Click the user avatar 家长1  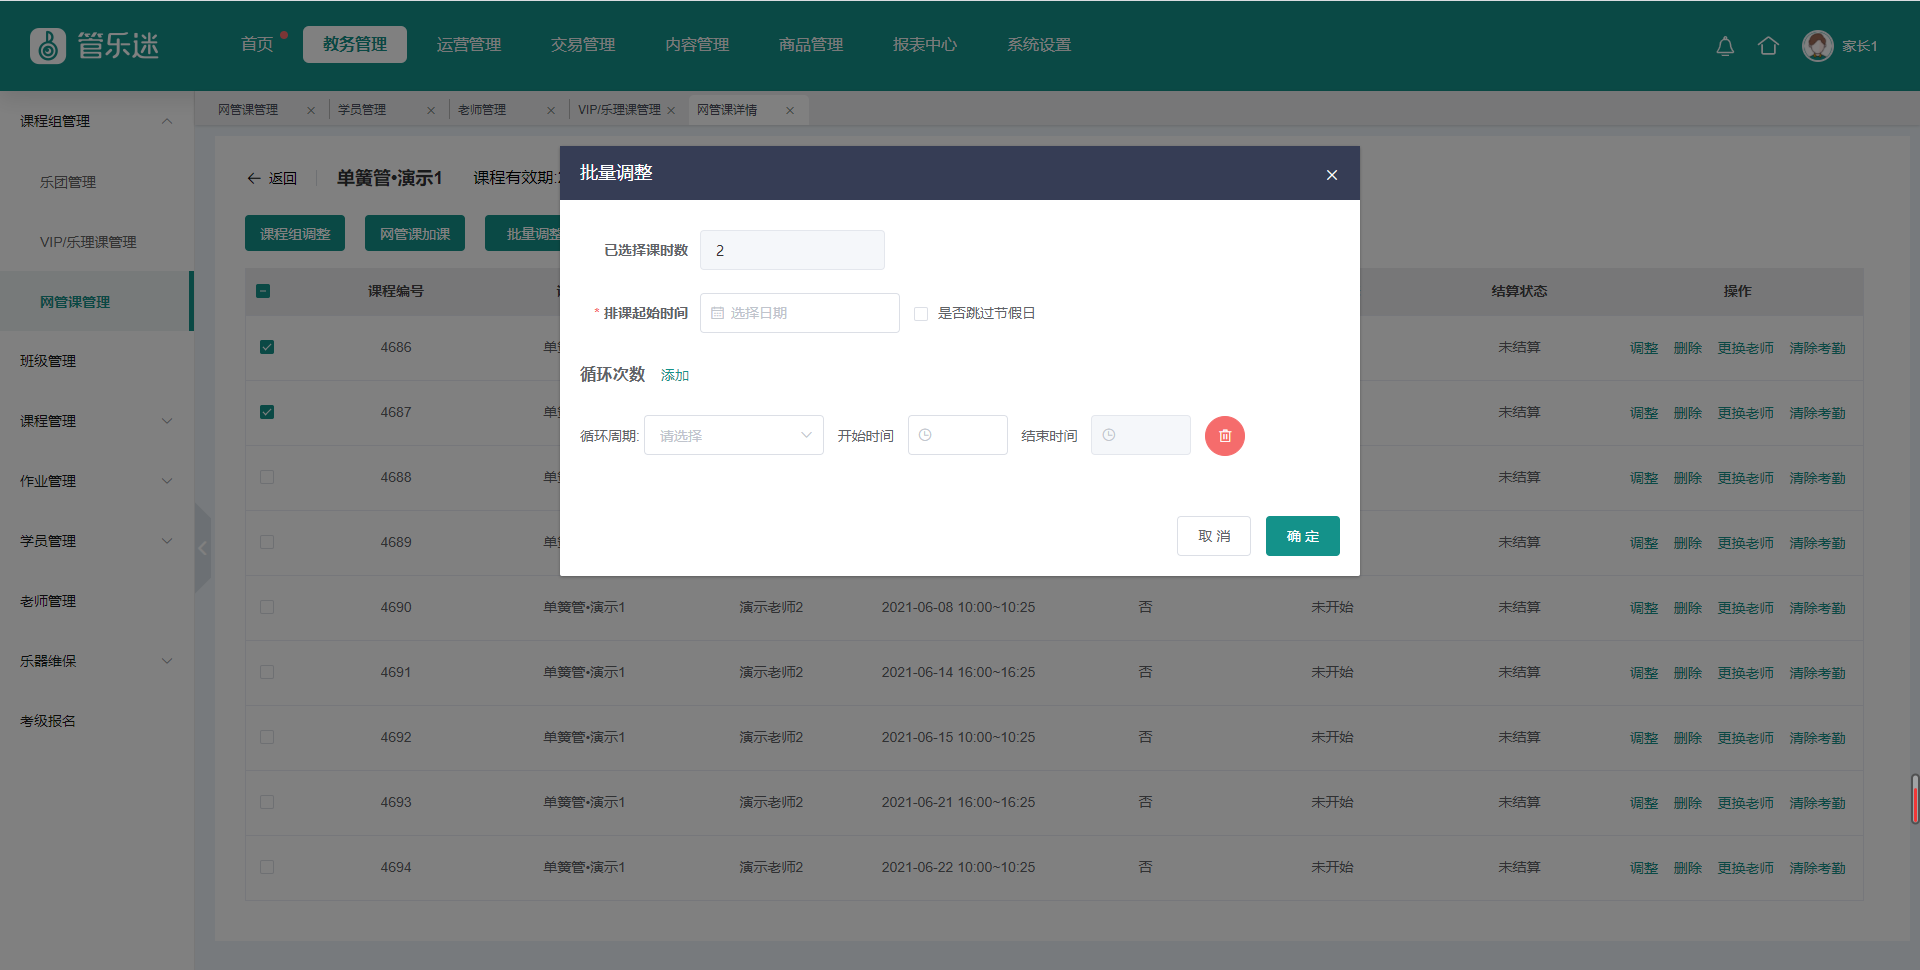pyautogui.click(x=1817, y=46)
